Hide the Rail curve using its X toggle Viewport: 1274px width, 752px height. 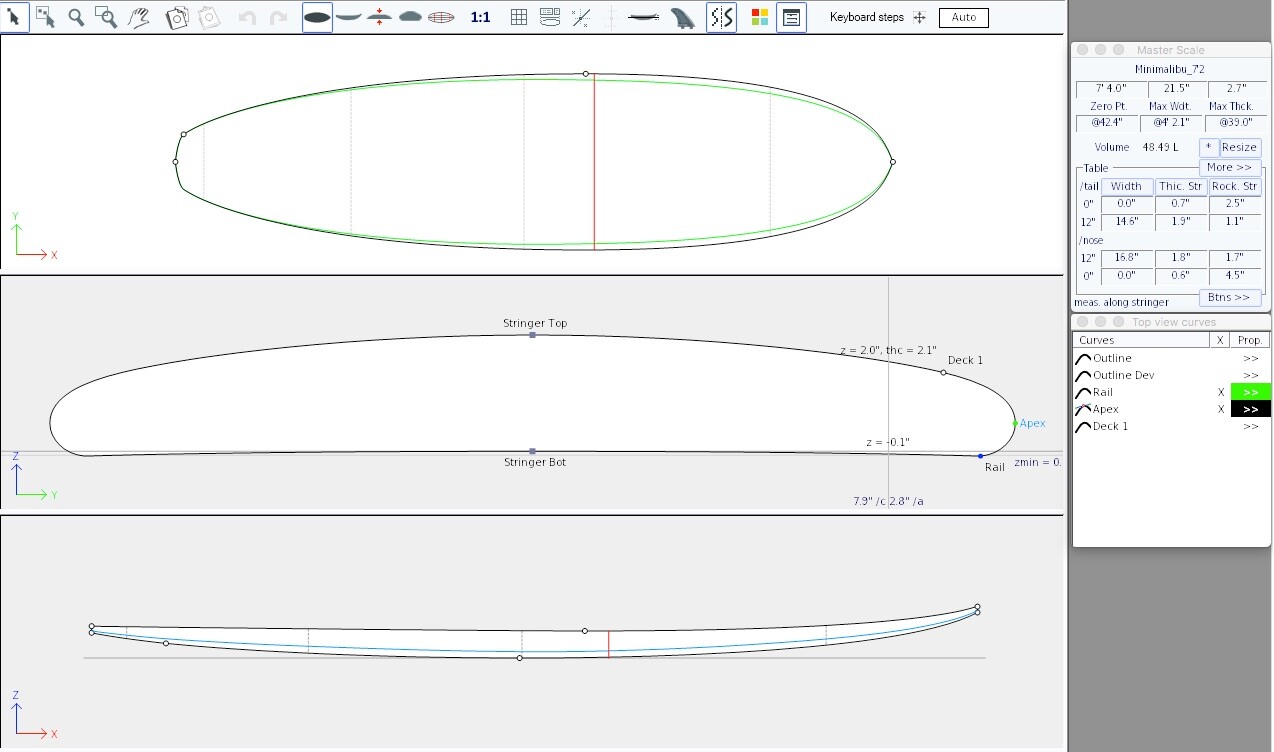1221,392
